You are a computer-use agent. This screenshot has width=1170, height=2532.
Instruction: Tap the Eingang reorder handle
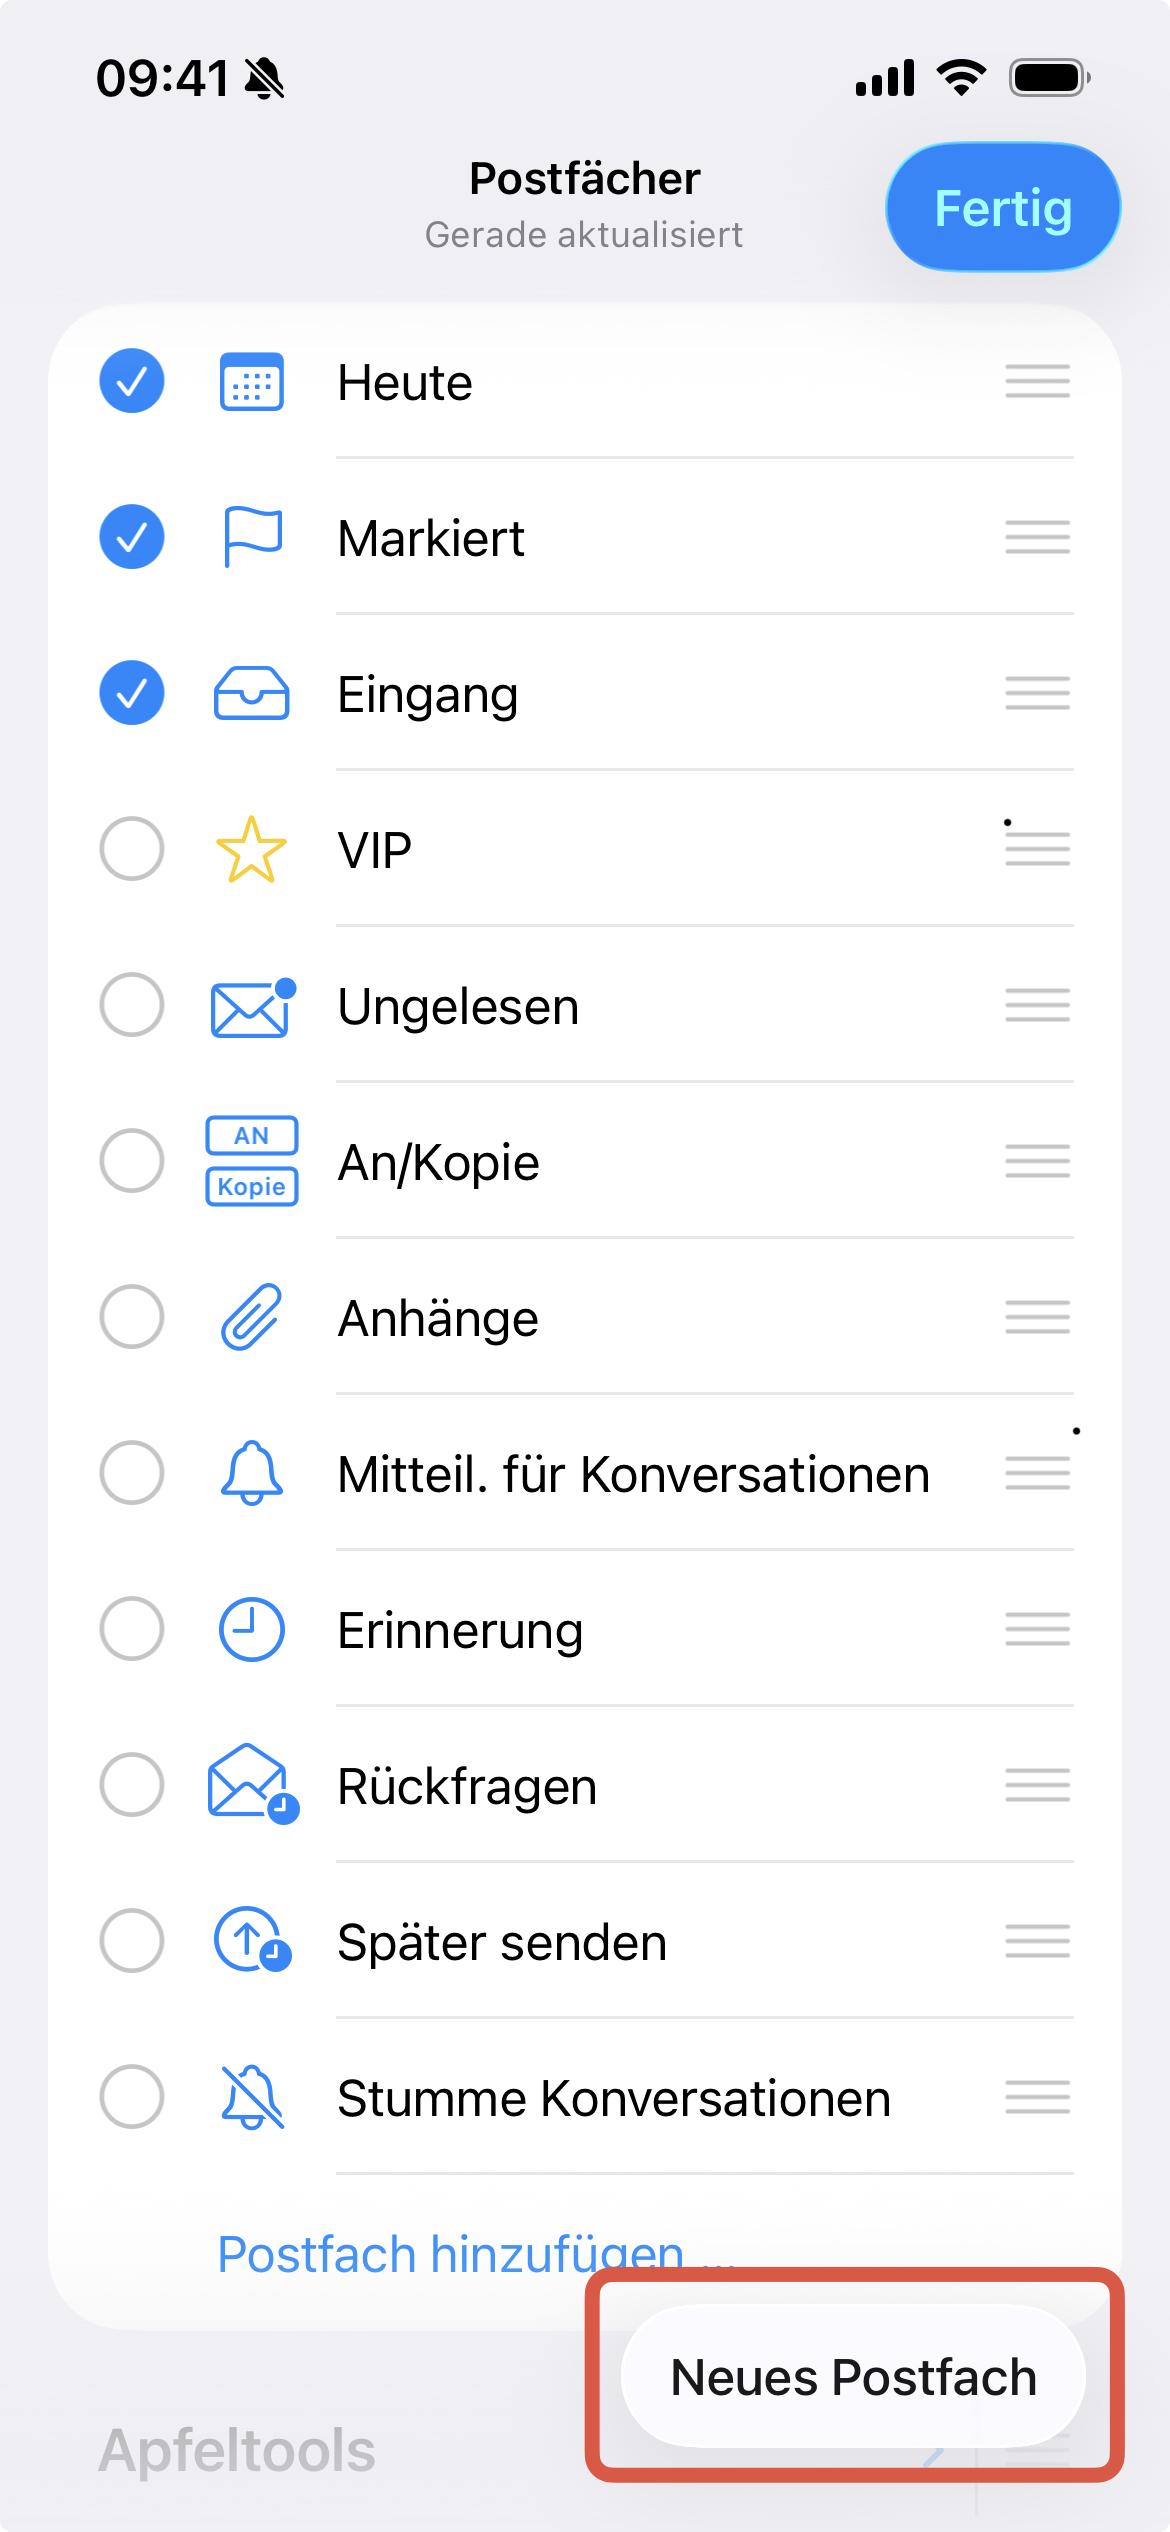point(1037,693)
